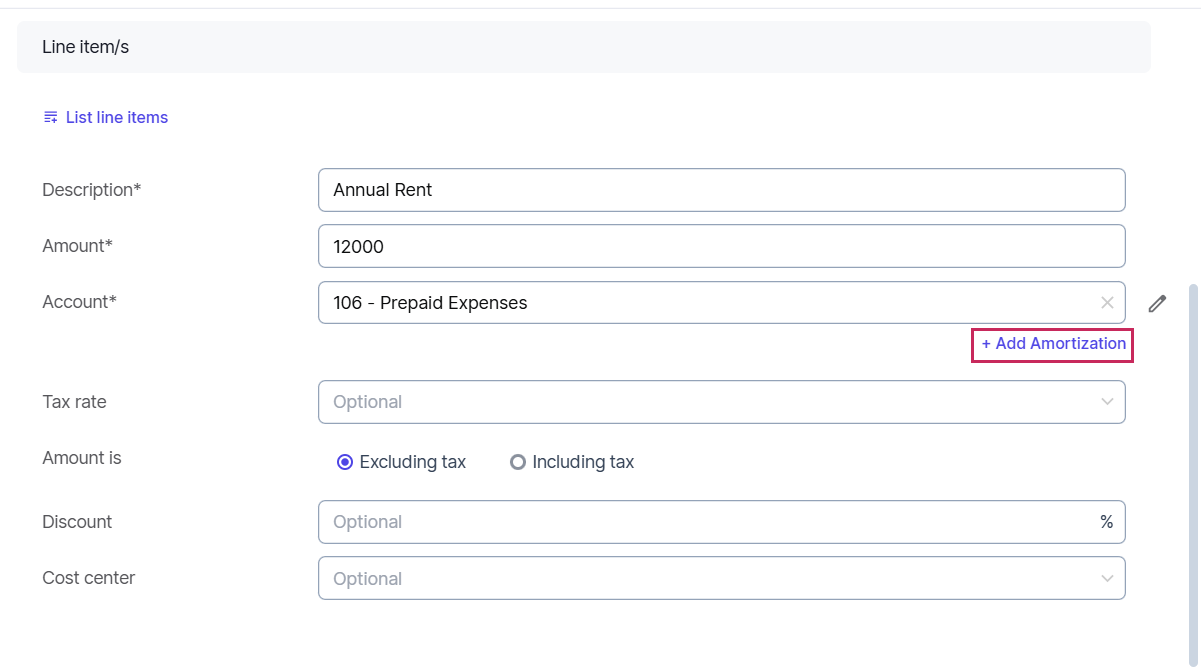Open the Cost center dropdown
This screenshot has width=1201, height=668.
700,579
